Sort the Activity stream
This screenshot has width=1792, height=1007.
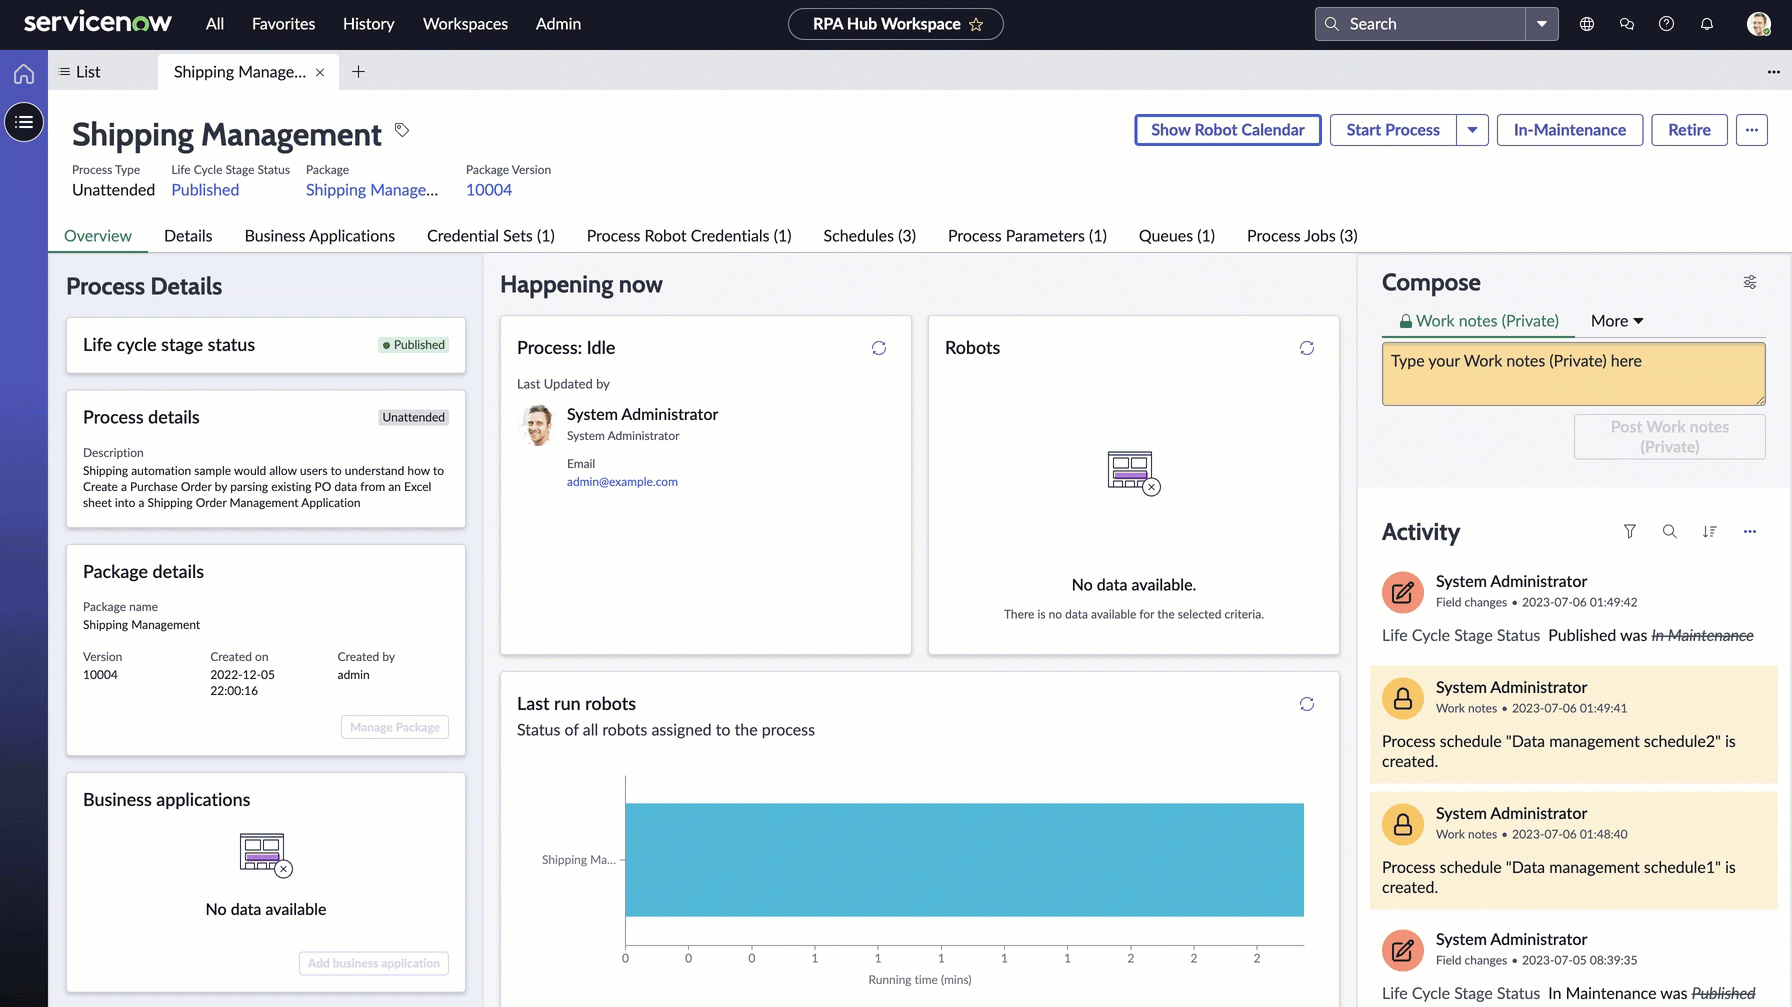click(1710, 532)
